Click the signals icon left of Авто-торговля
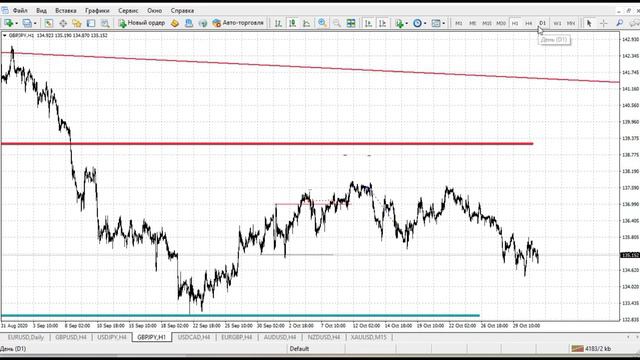640x360 pixels. click(203, 23)
